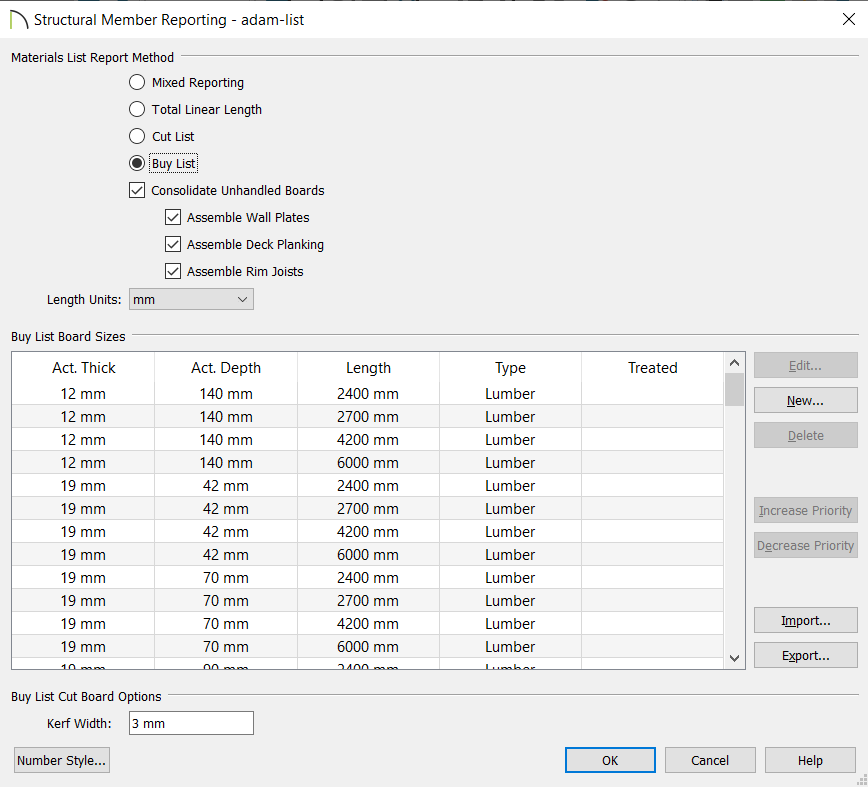Image resolution: width=868 pixels, height=787 pixels.
Task: Select the 19 mm 70 mm 6000 mm row
Action: pos(368,646)
